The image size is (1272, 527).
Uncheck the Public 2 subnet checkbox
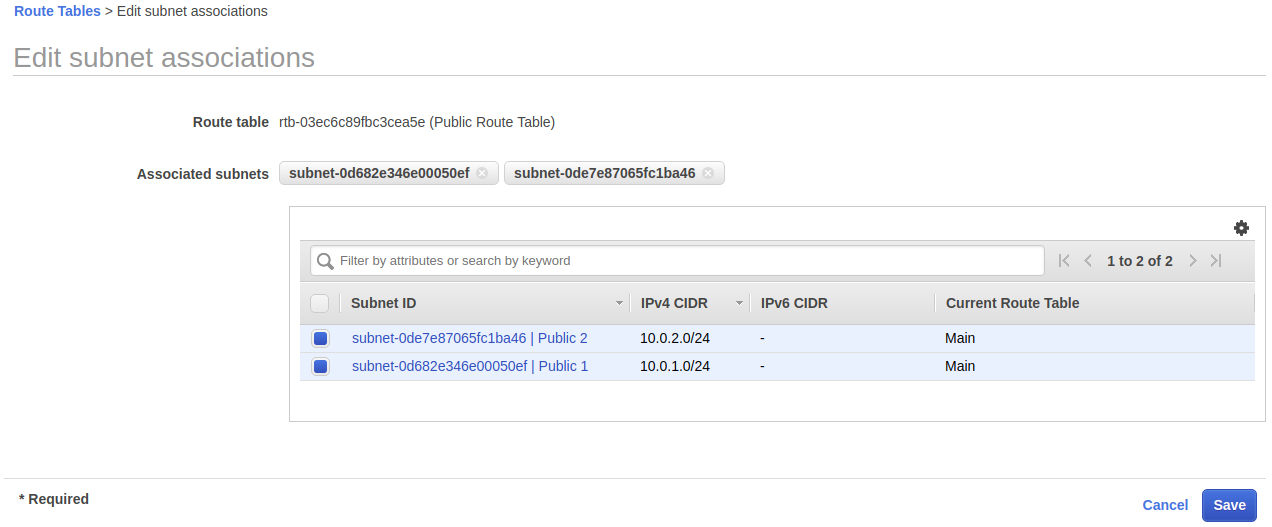[x=320, y=339]
